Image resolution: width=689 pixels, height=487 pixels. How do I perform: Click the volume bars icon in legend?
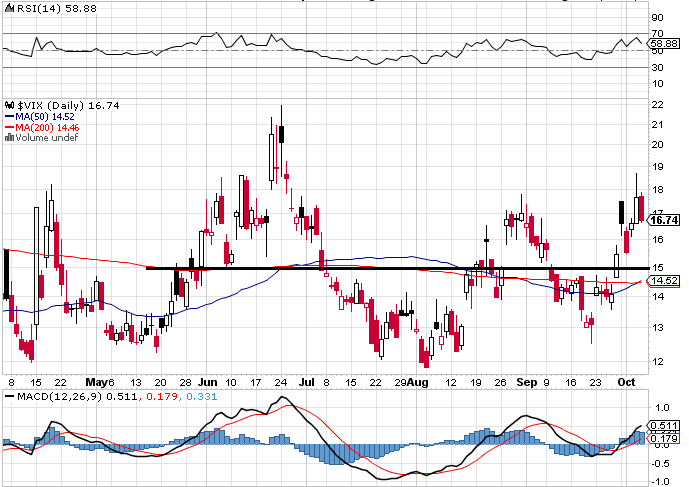coord(9,137)
